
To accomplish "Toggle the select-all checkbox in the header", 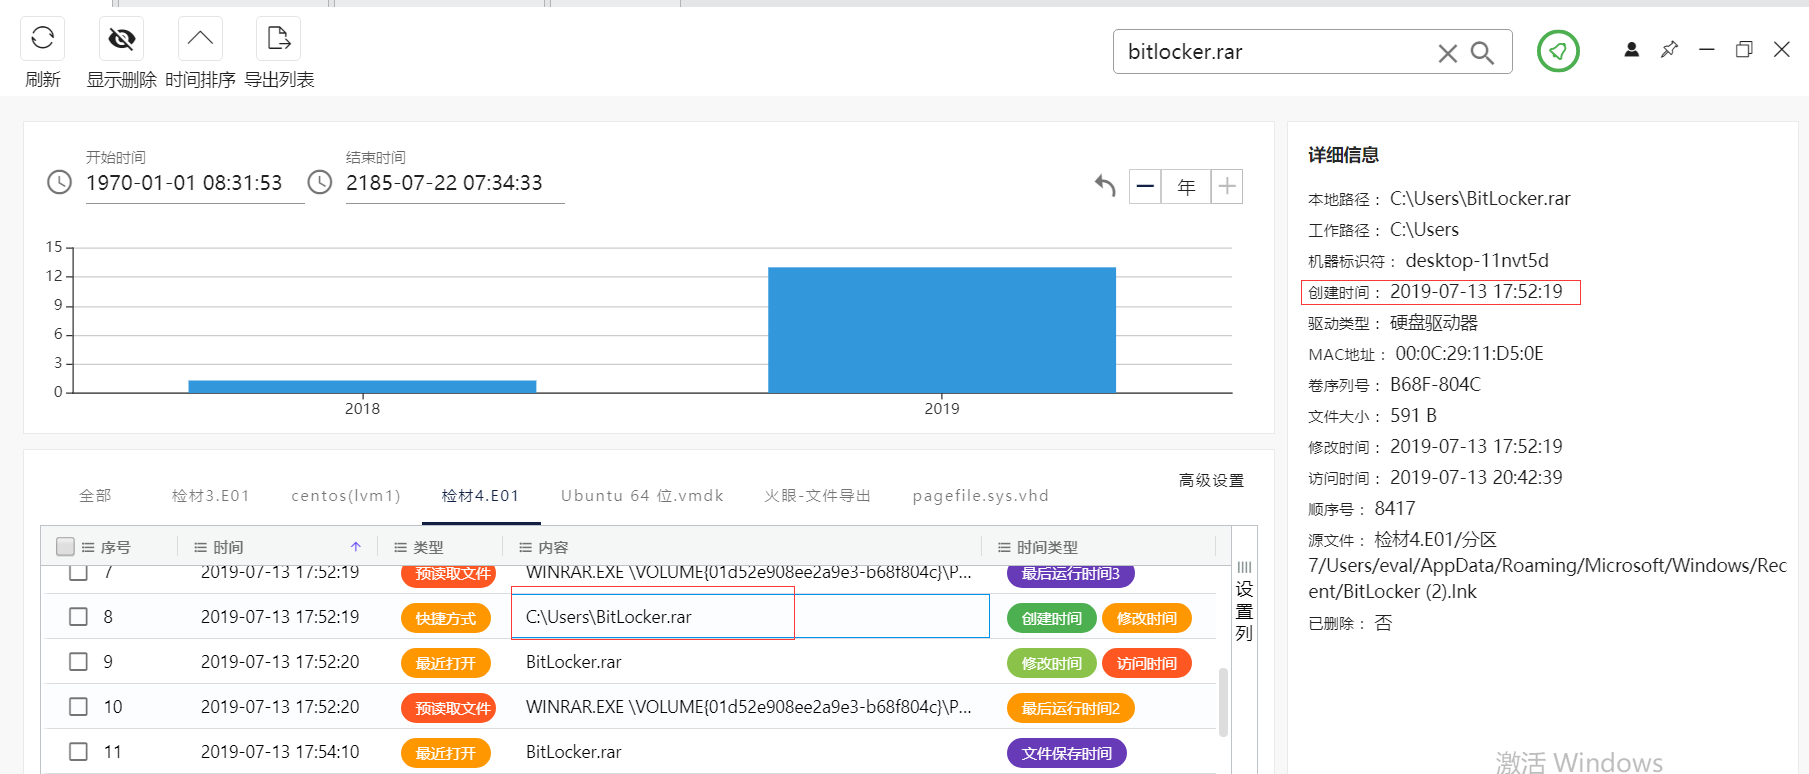I will pyautogui.click(x=66, y=546).
